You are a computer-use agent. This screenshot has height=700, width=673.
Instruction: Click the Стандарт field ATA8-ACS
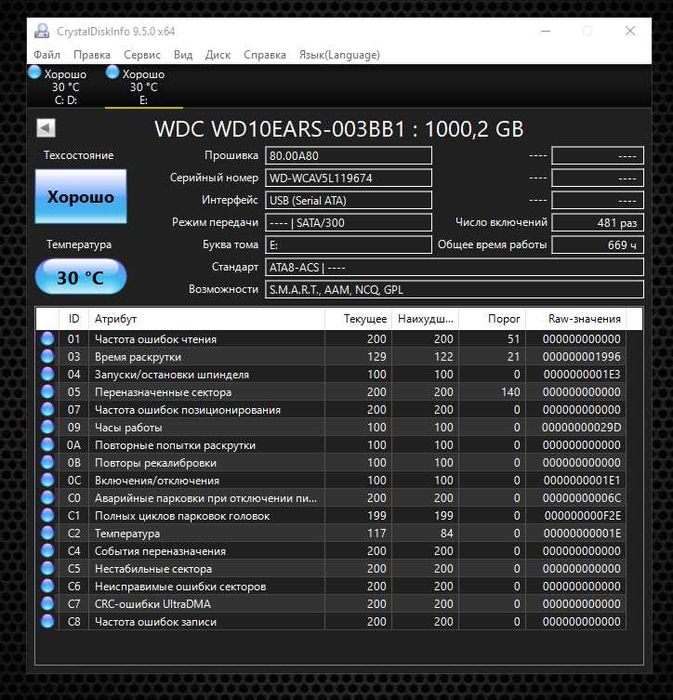[454, 267]
